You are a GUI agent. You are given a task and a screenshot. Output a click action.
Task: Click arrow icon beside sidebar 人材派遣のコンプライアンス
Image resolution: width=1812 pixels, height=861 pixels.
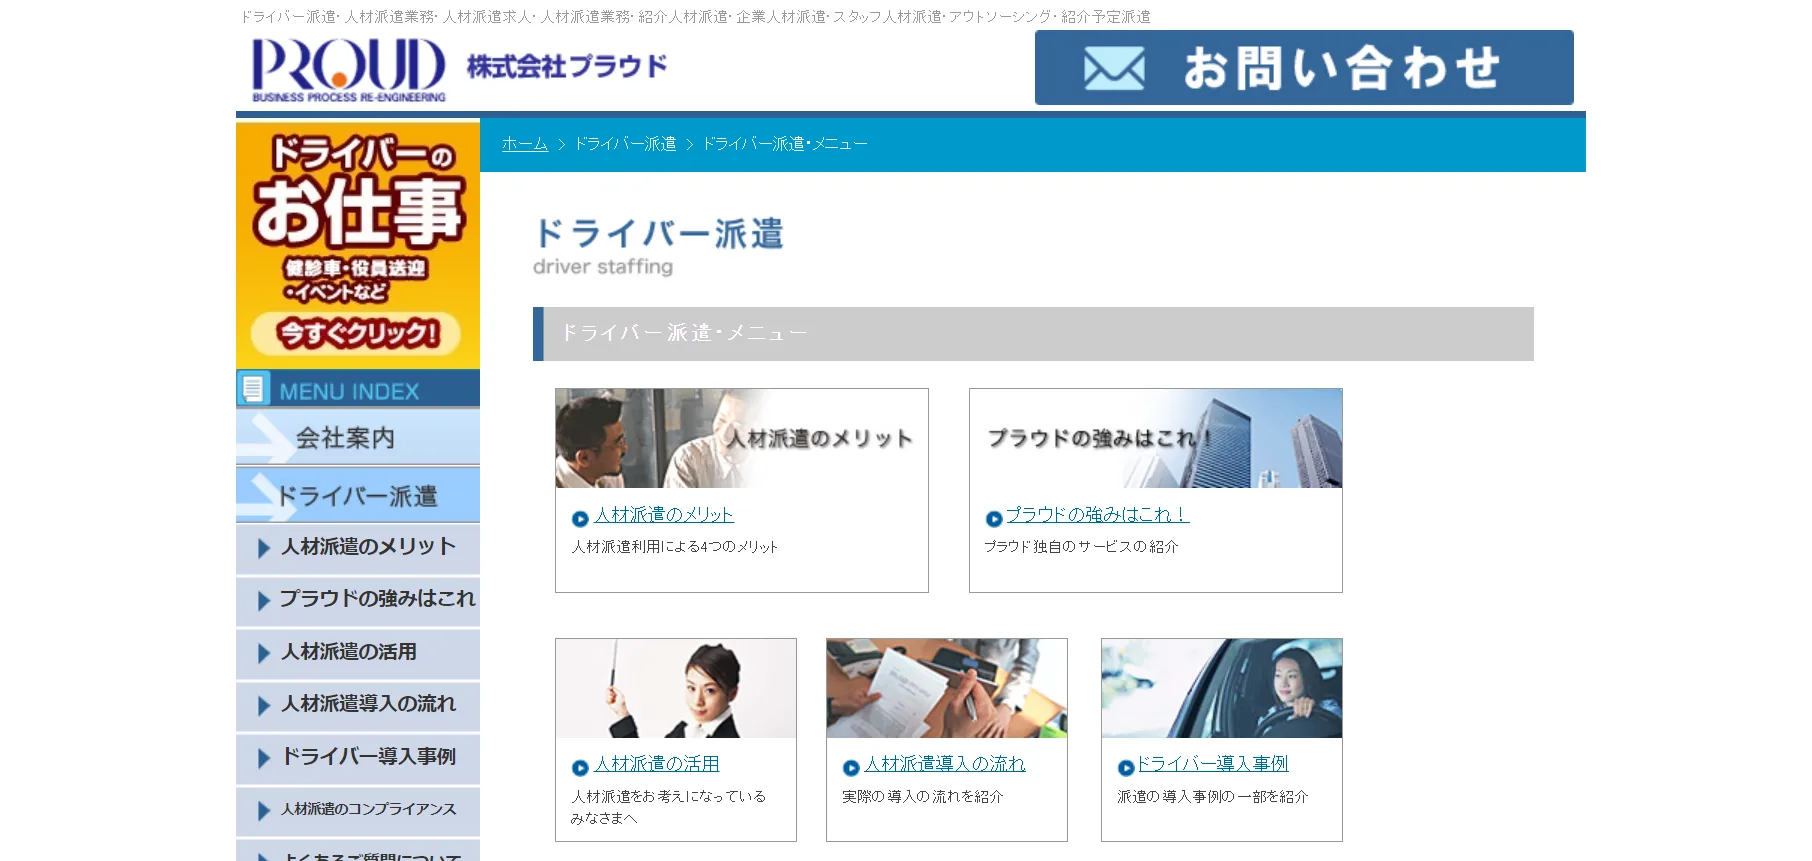click(x=264, y=811)
